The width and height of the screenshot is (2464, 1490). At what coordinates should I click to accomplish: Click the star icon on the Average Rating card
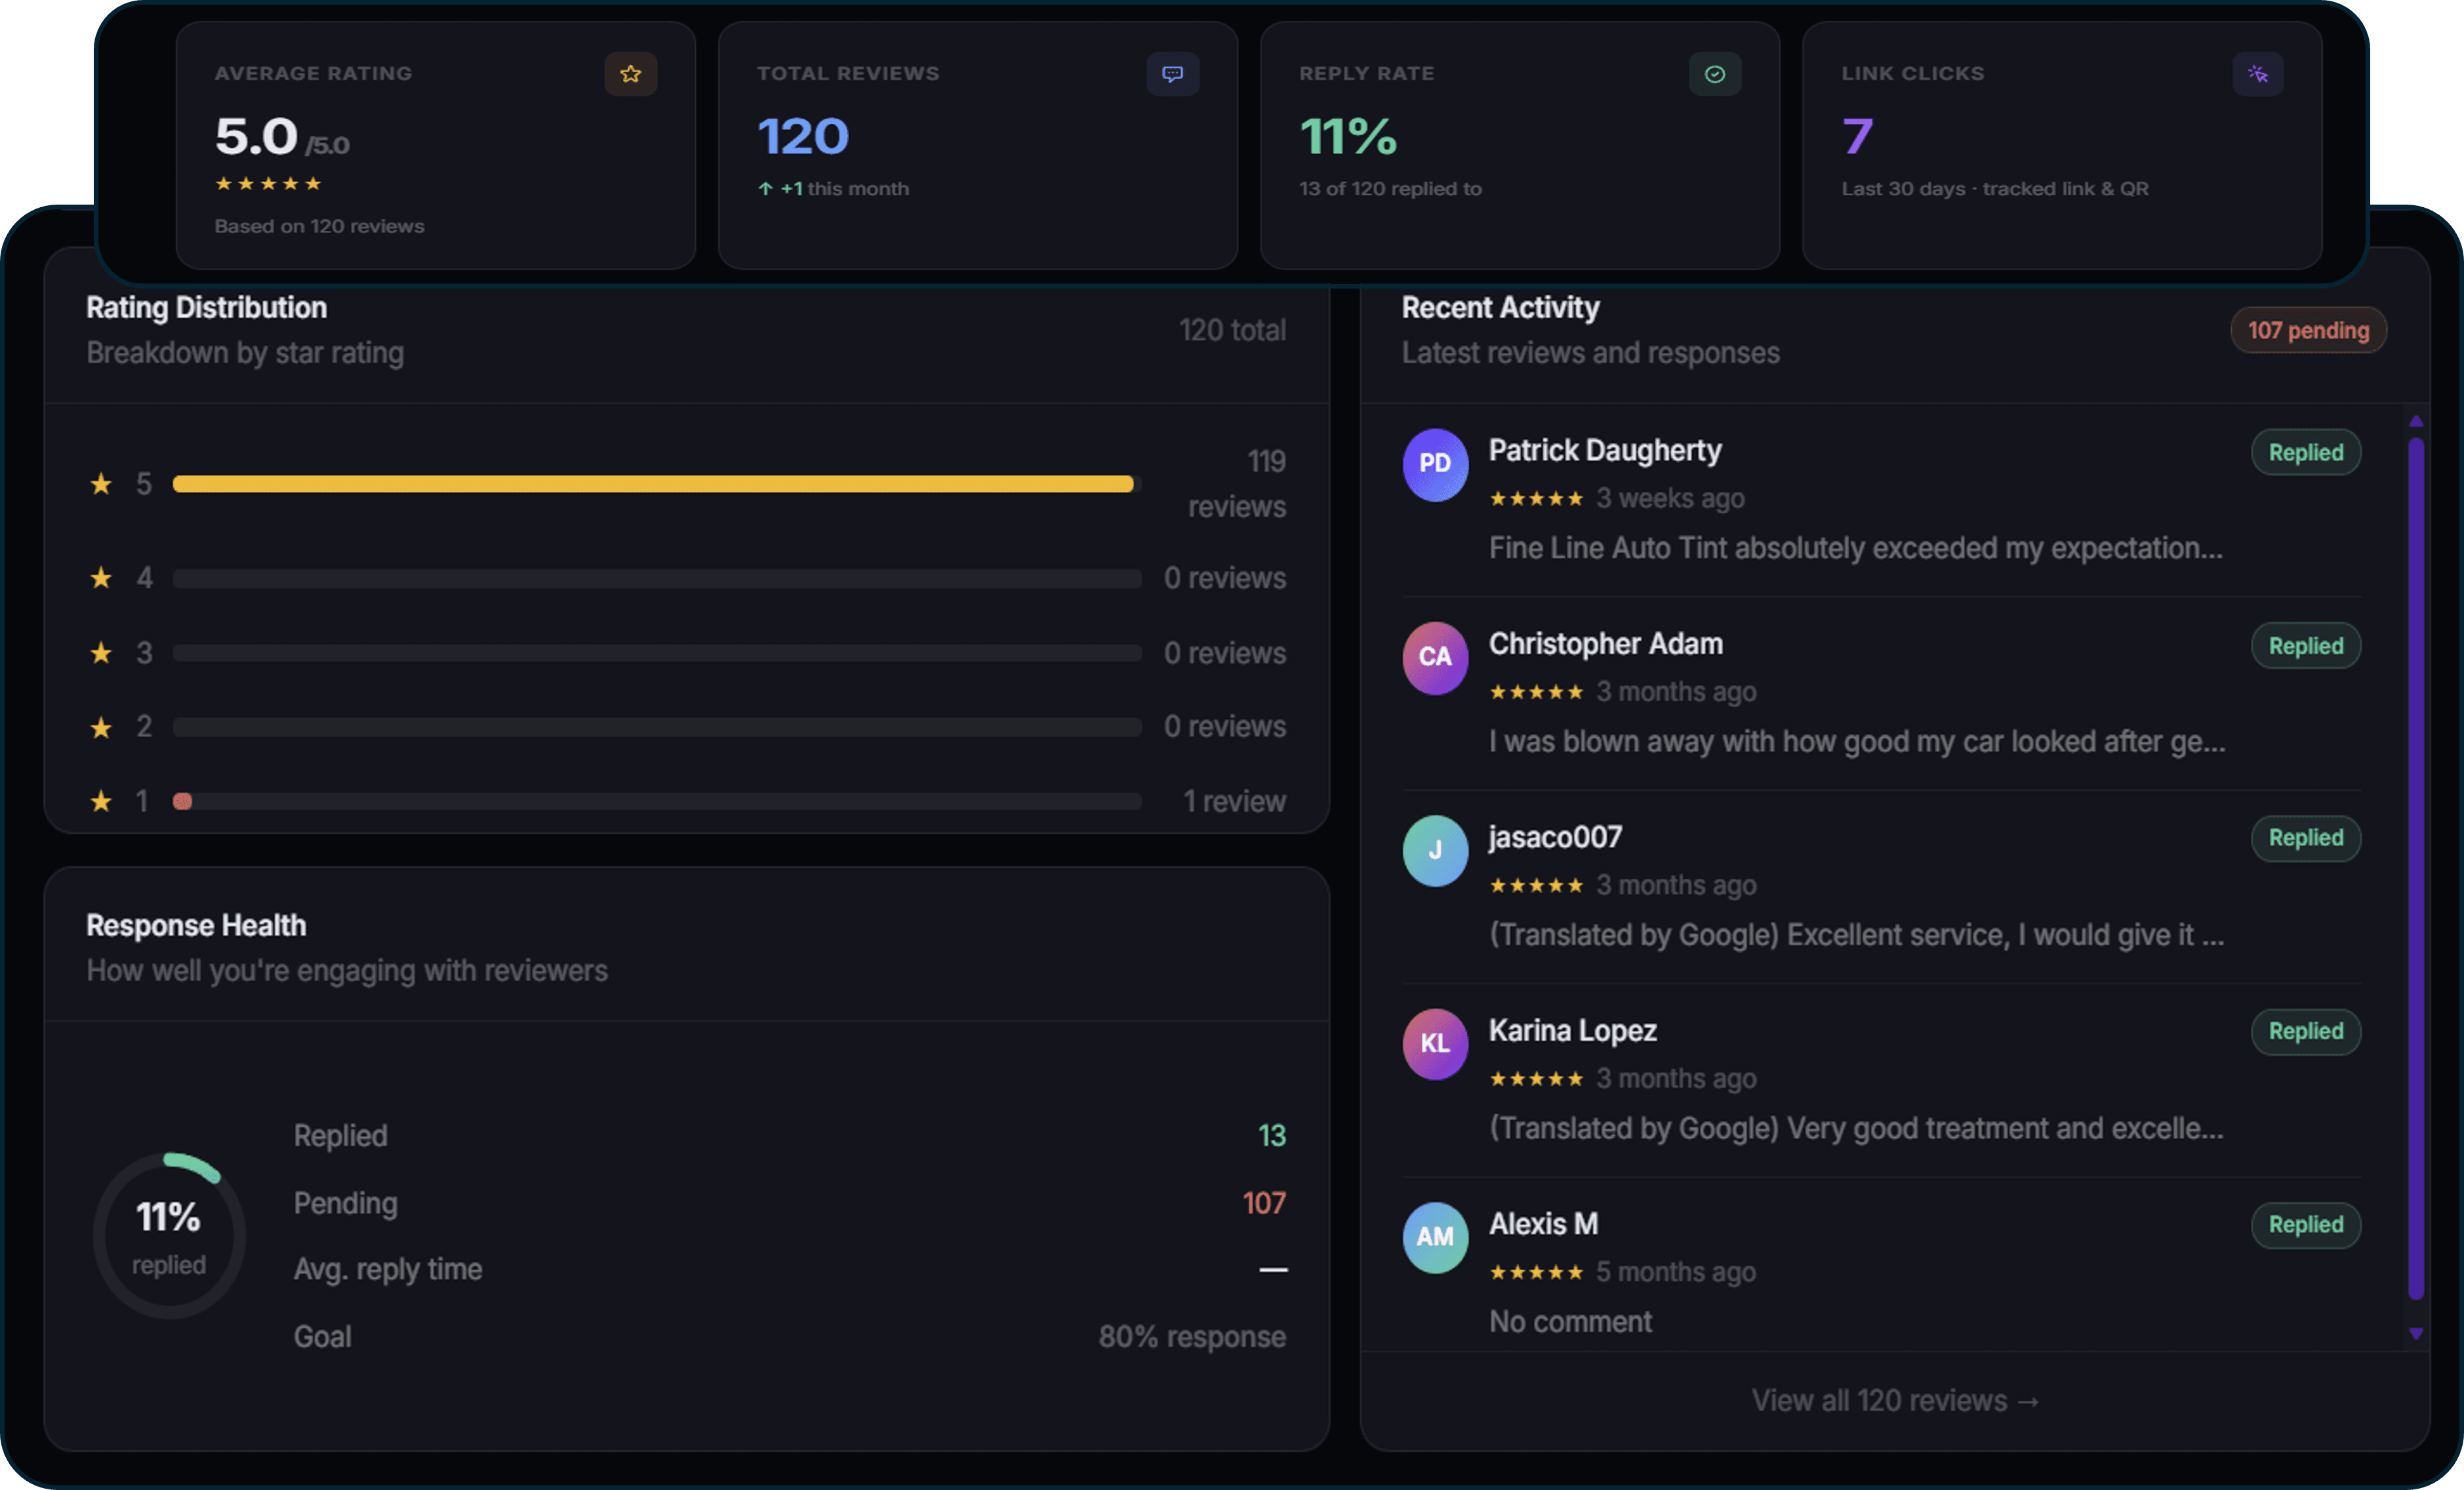pos(631,73)
